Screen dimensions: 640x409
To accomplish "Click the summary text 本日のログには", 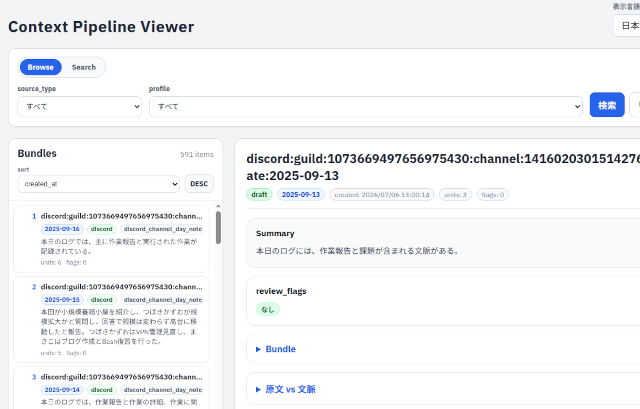I will 358,251.
